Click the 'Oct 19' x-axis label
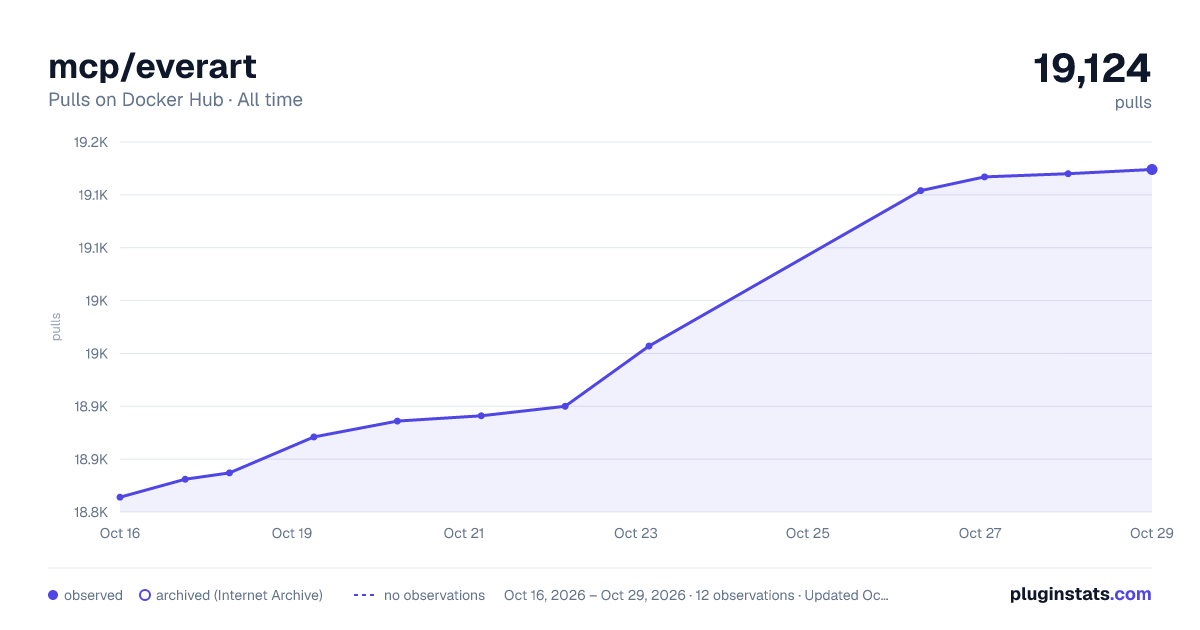 point(292,533)
